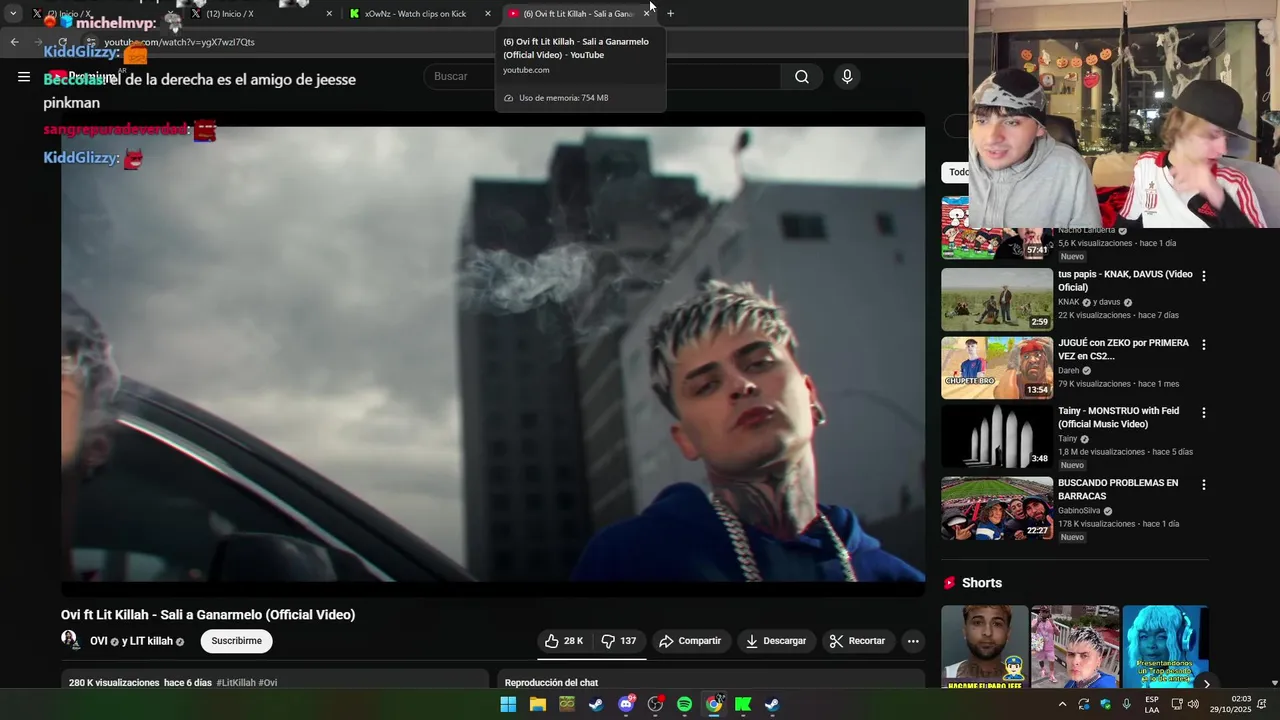Click the #Ovi hashtag

point(268,683)
